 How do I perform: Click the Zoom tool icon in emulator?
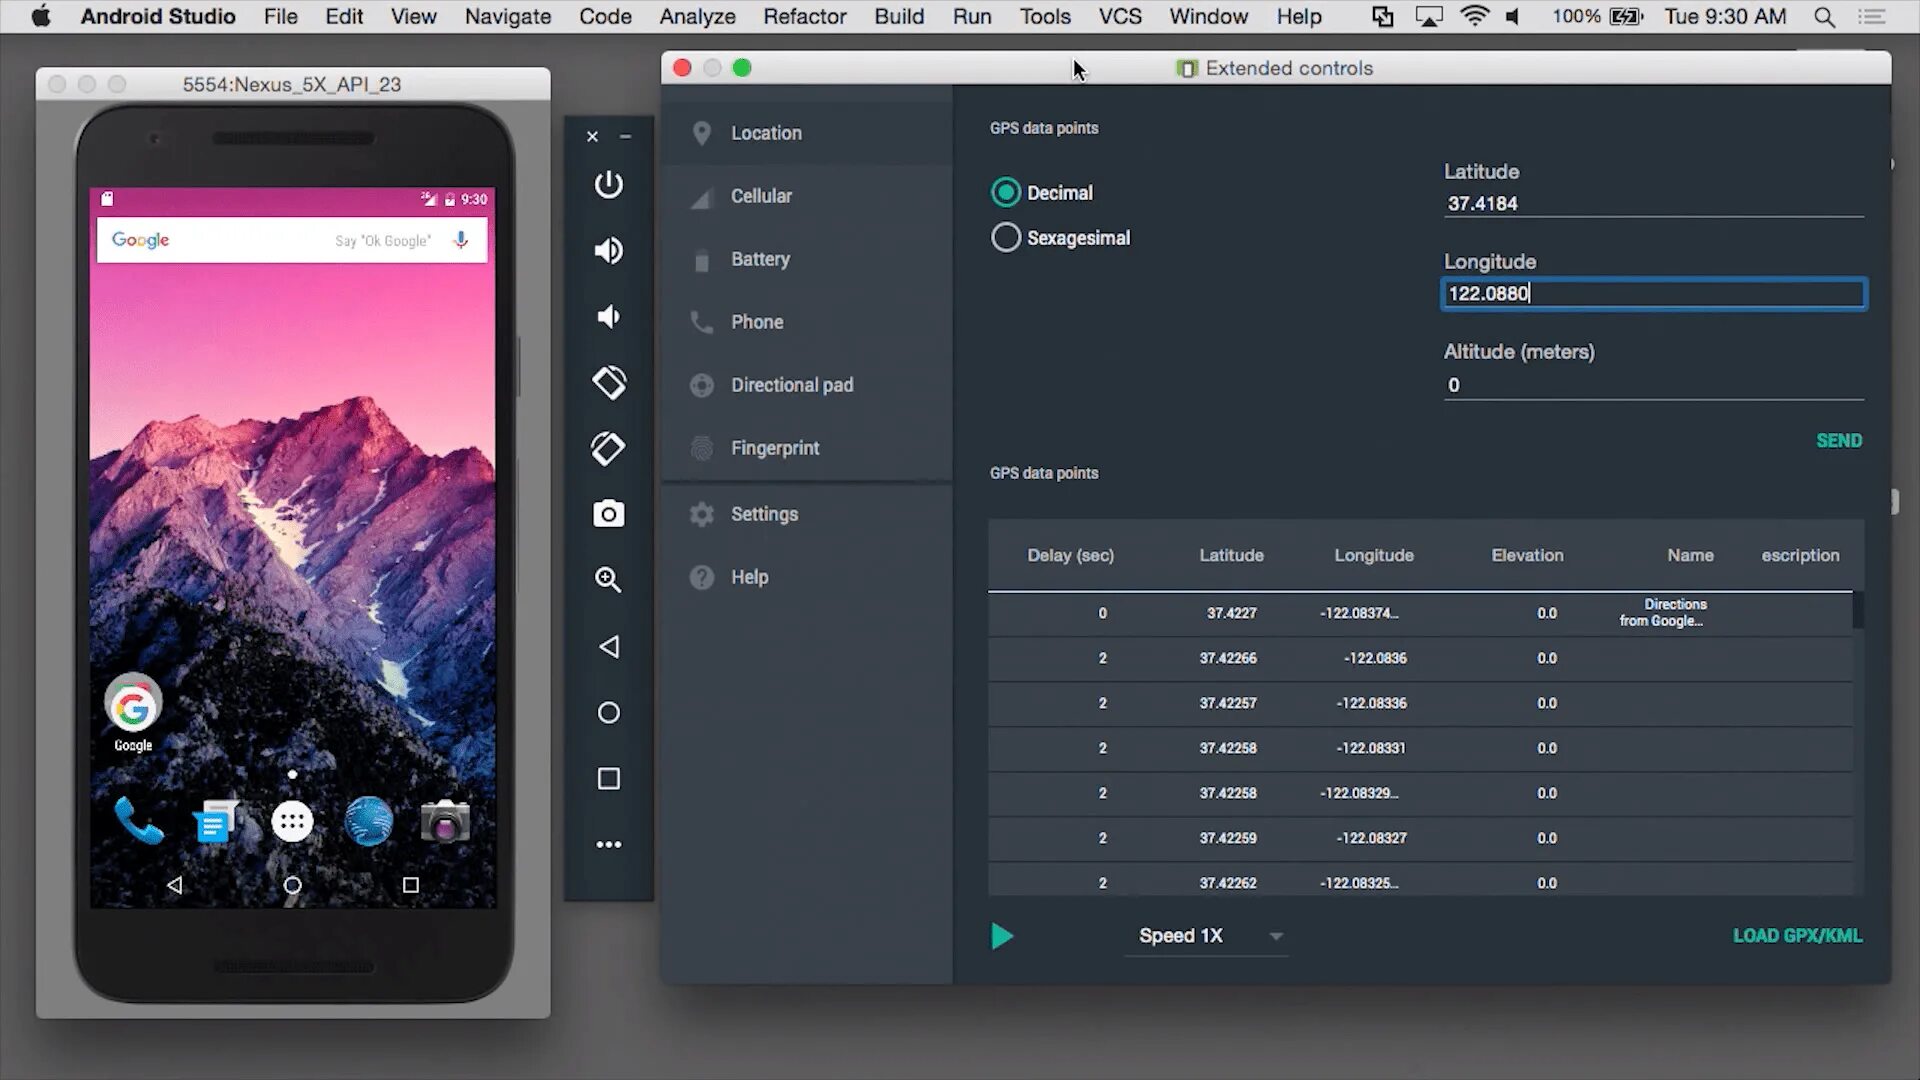608,580
